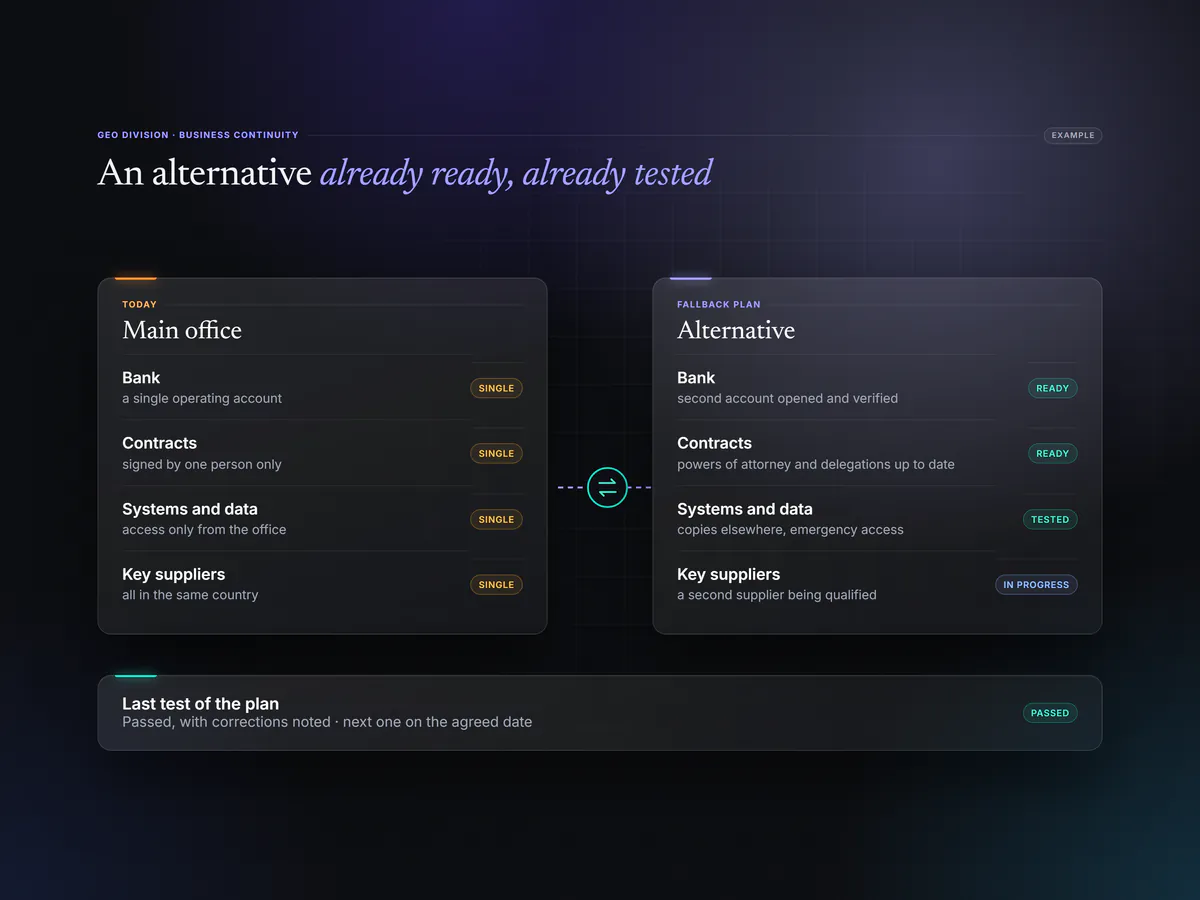
Task: Click the SINGLE badge beside "all in the same country"
Action: tap(496, 585)
